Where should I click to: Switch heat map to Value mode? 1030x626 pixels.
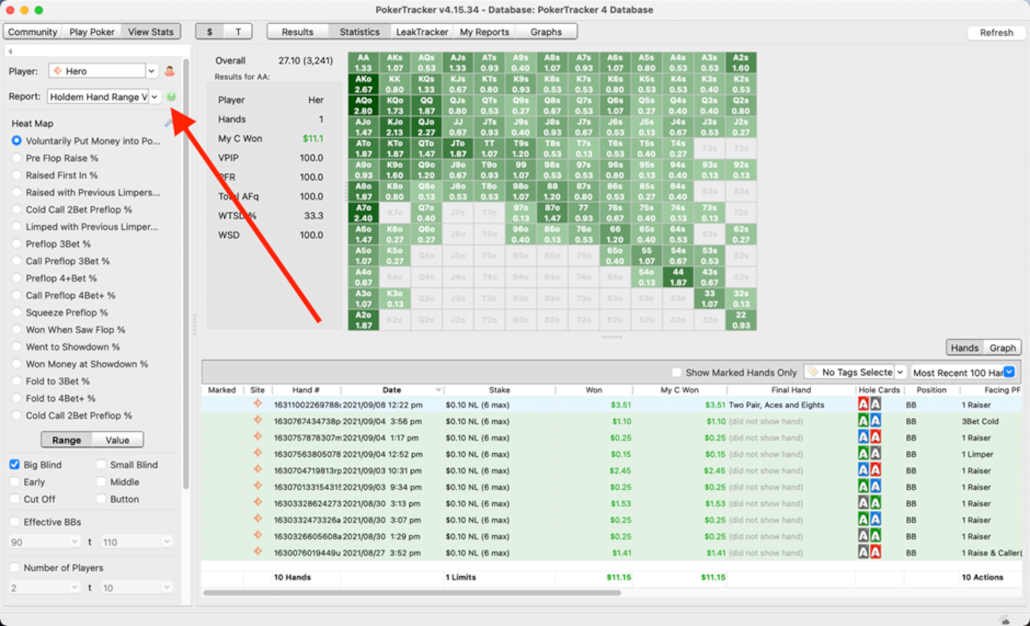117,440
